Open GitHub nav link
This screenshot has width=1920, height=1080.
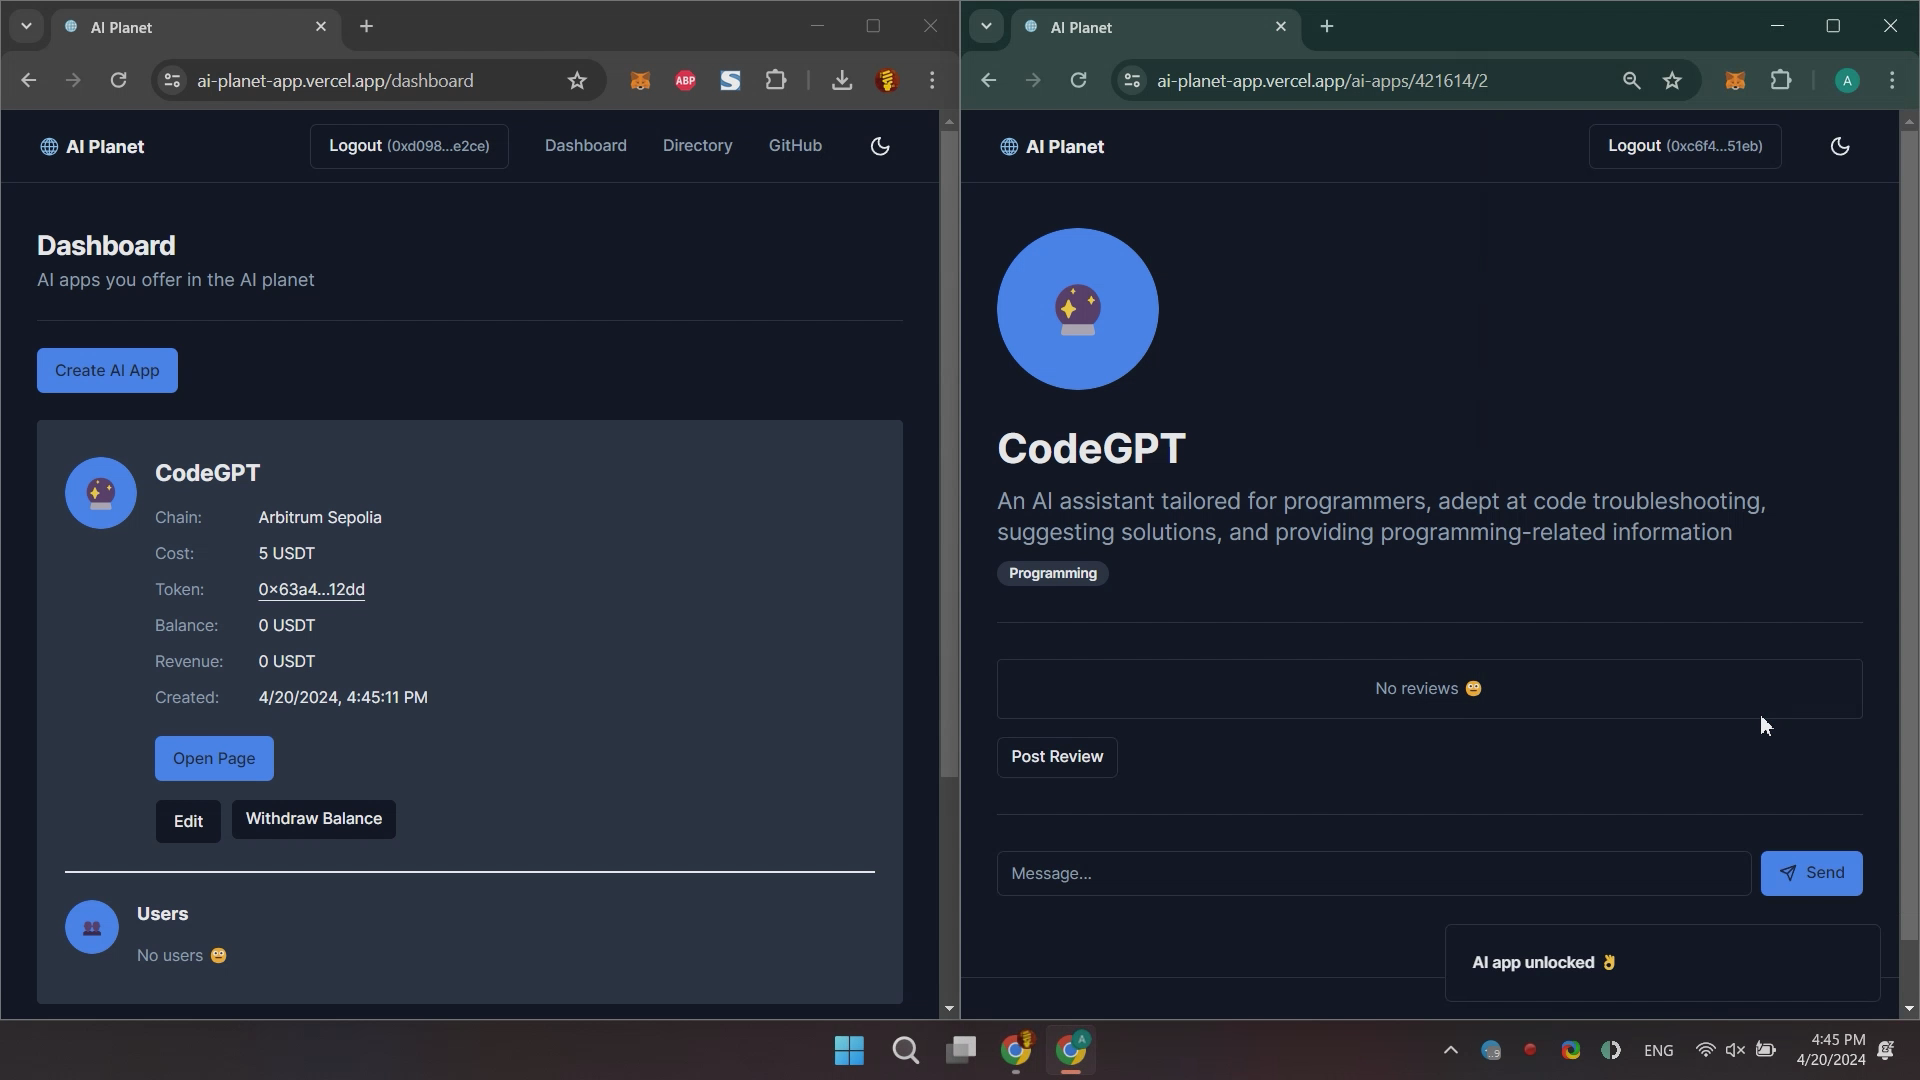[x=795, y=146]
